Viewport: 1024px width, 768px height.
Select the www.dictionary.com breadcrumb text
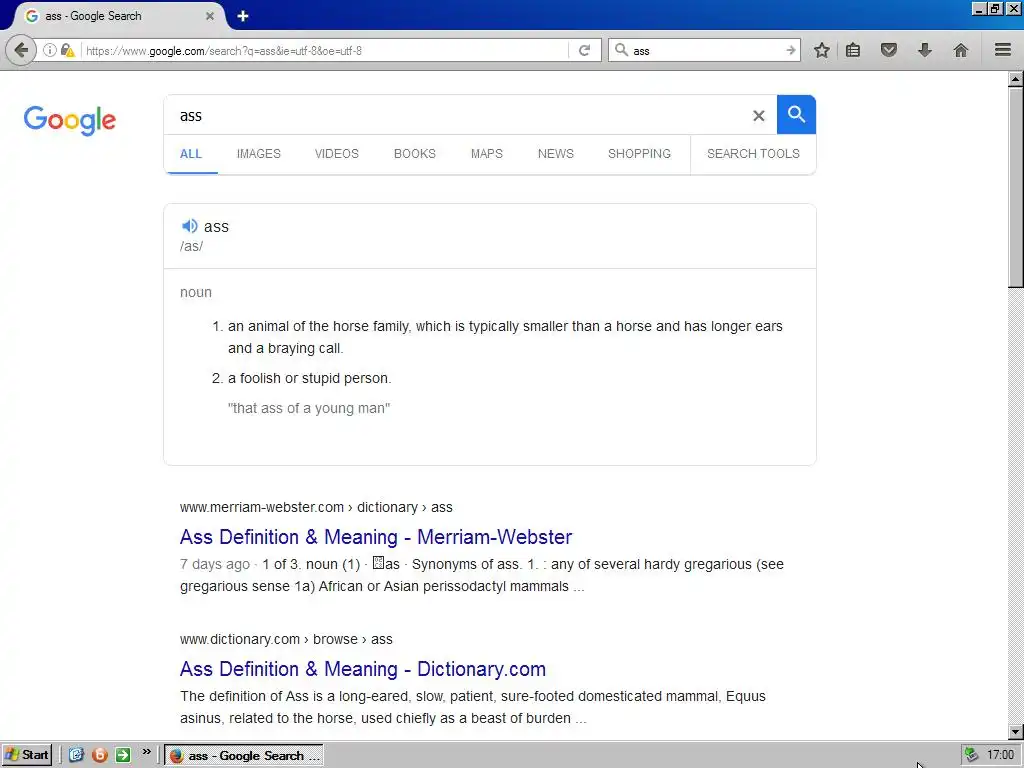(240, 639)
